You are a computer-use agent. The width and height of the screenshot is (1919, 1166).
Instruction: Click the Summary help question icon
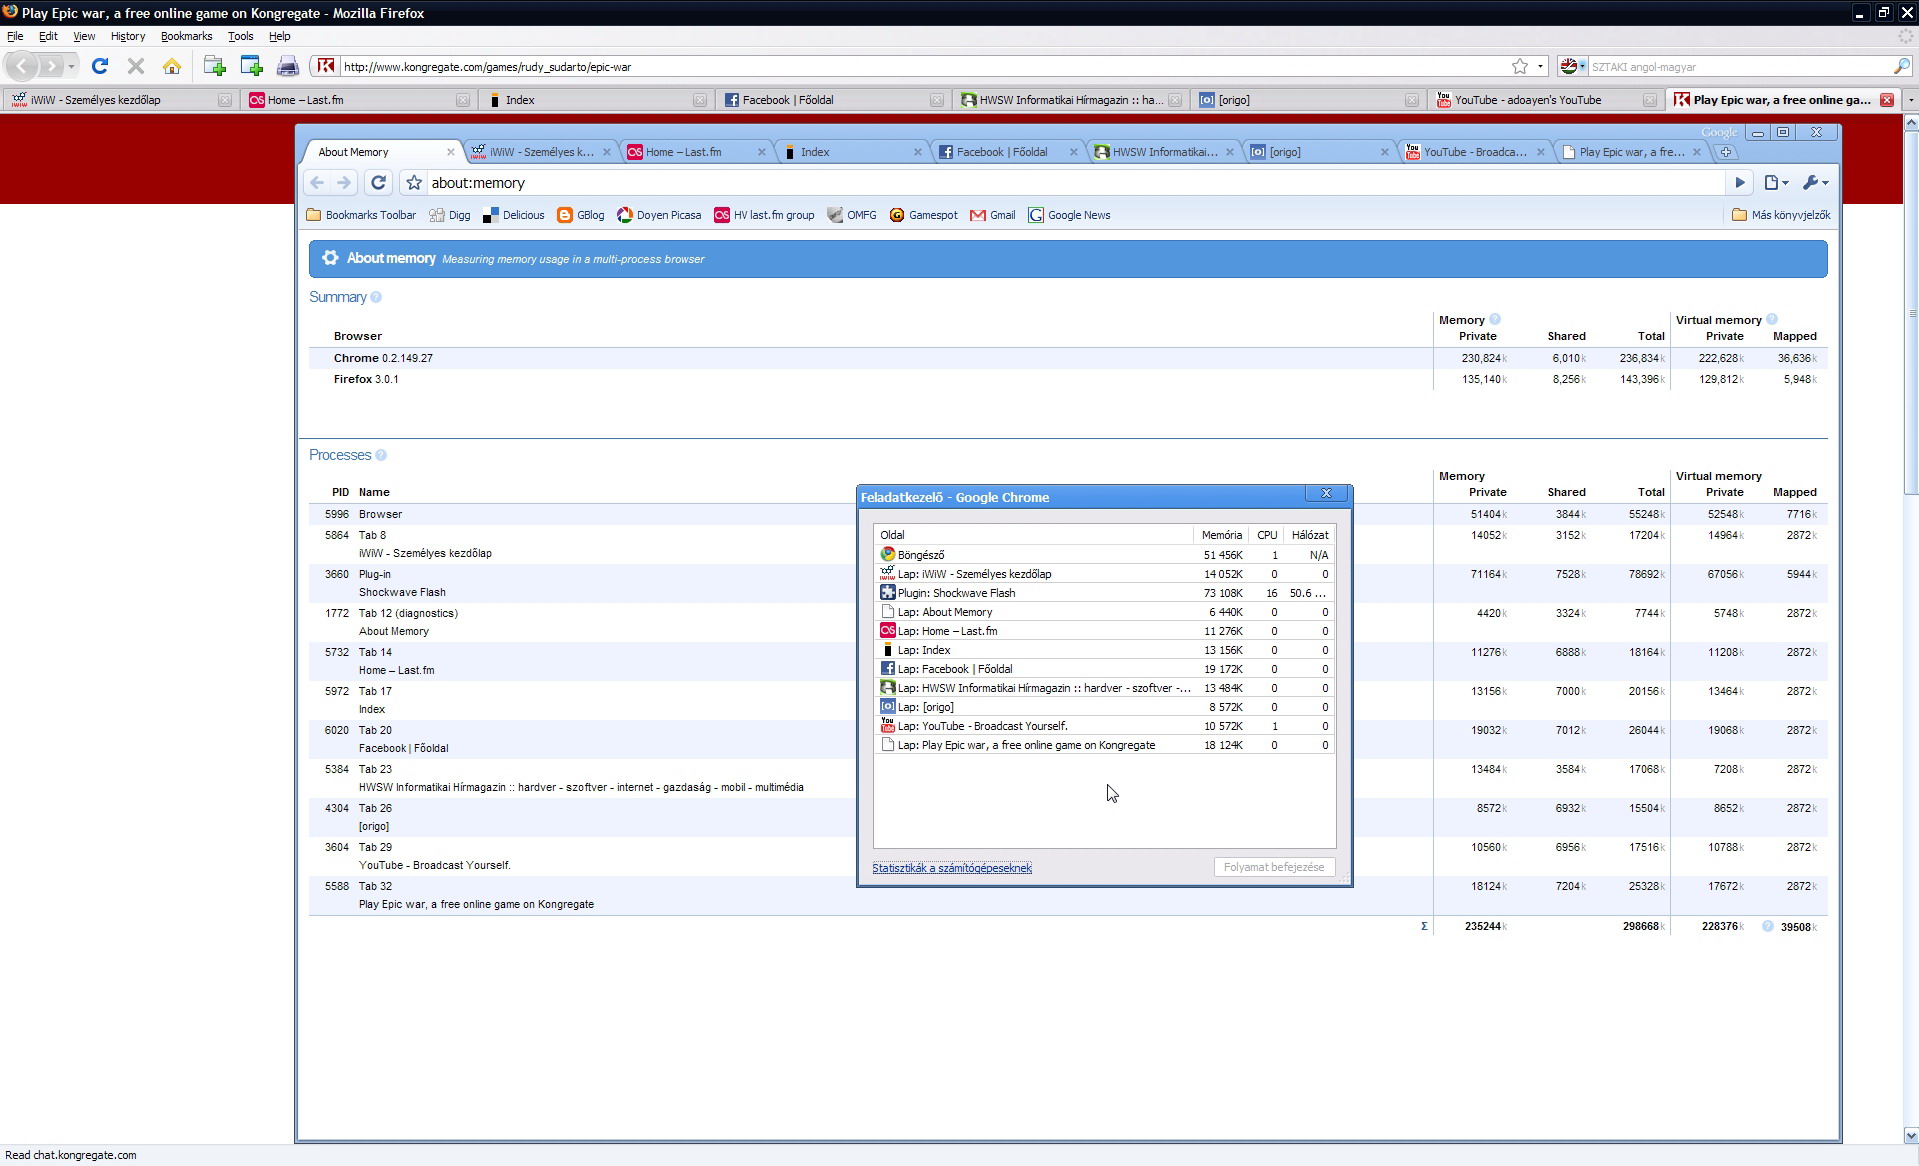376,297
